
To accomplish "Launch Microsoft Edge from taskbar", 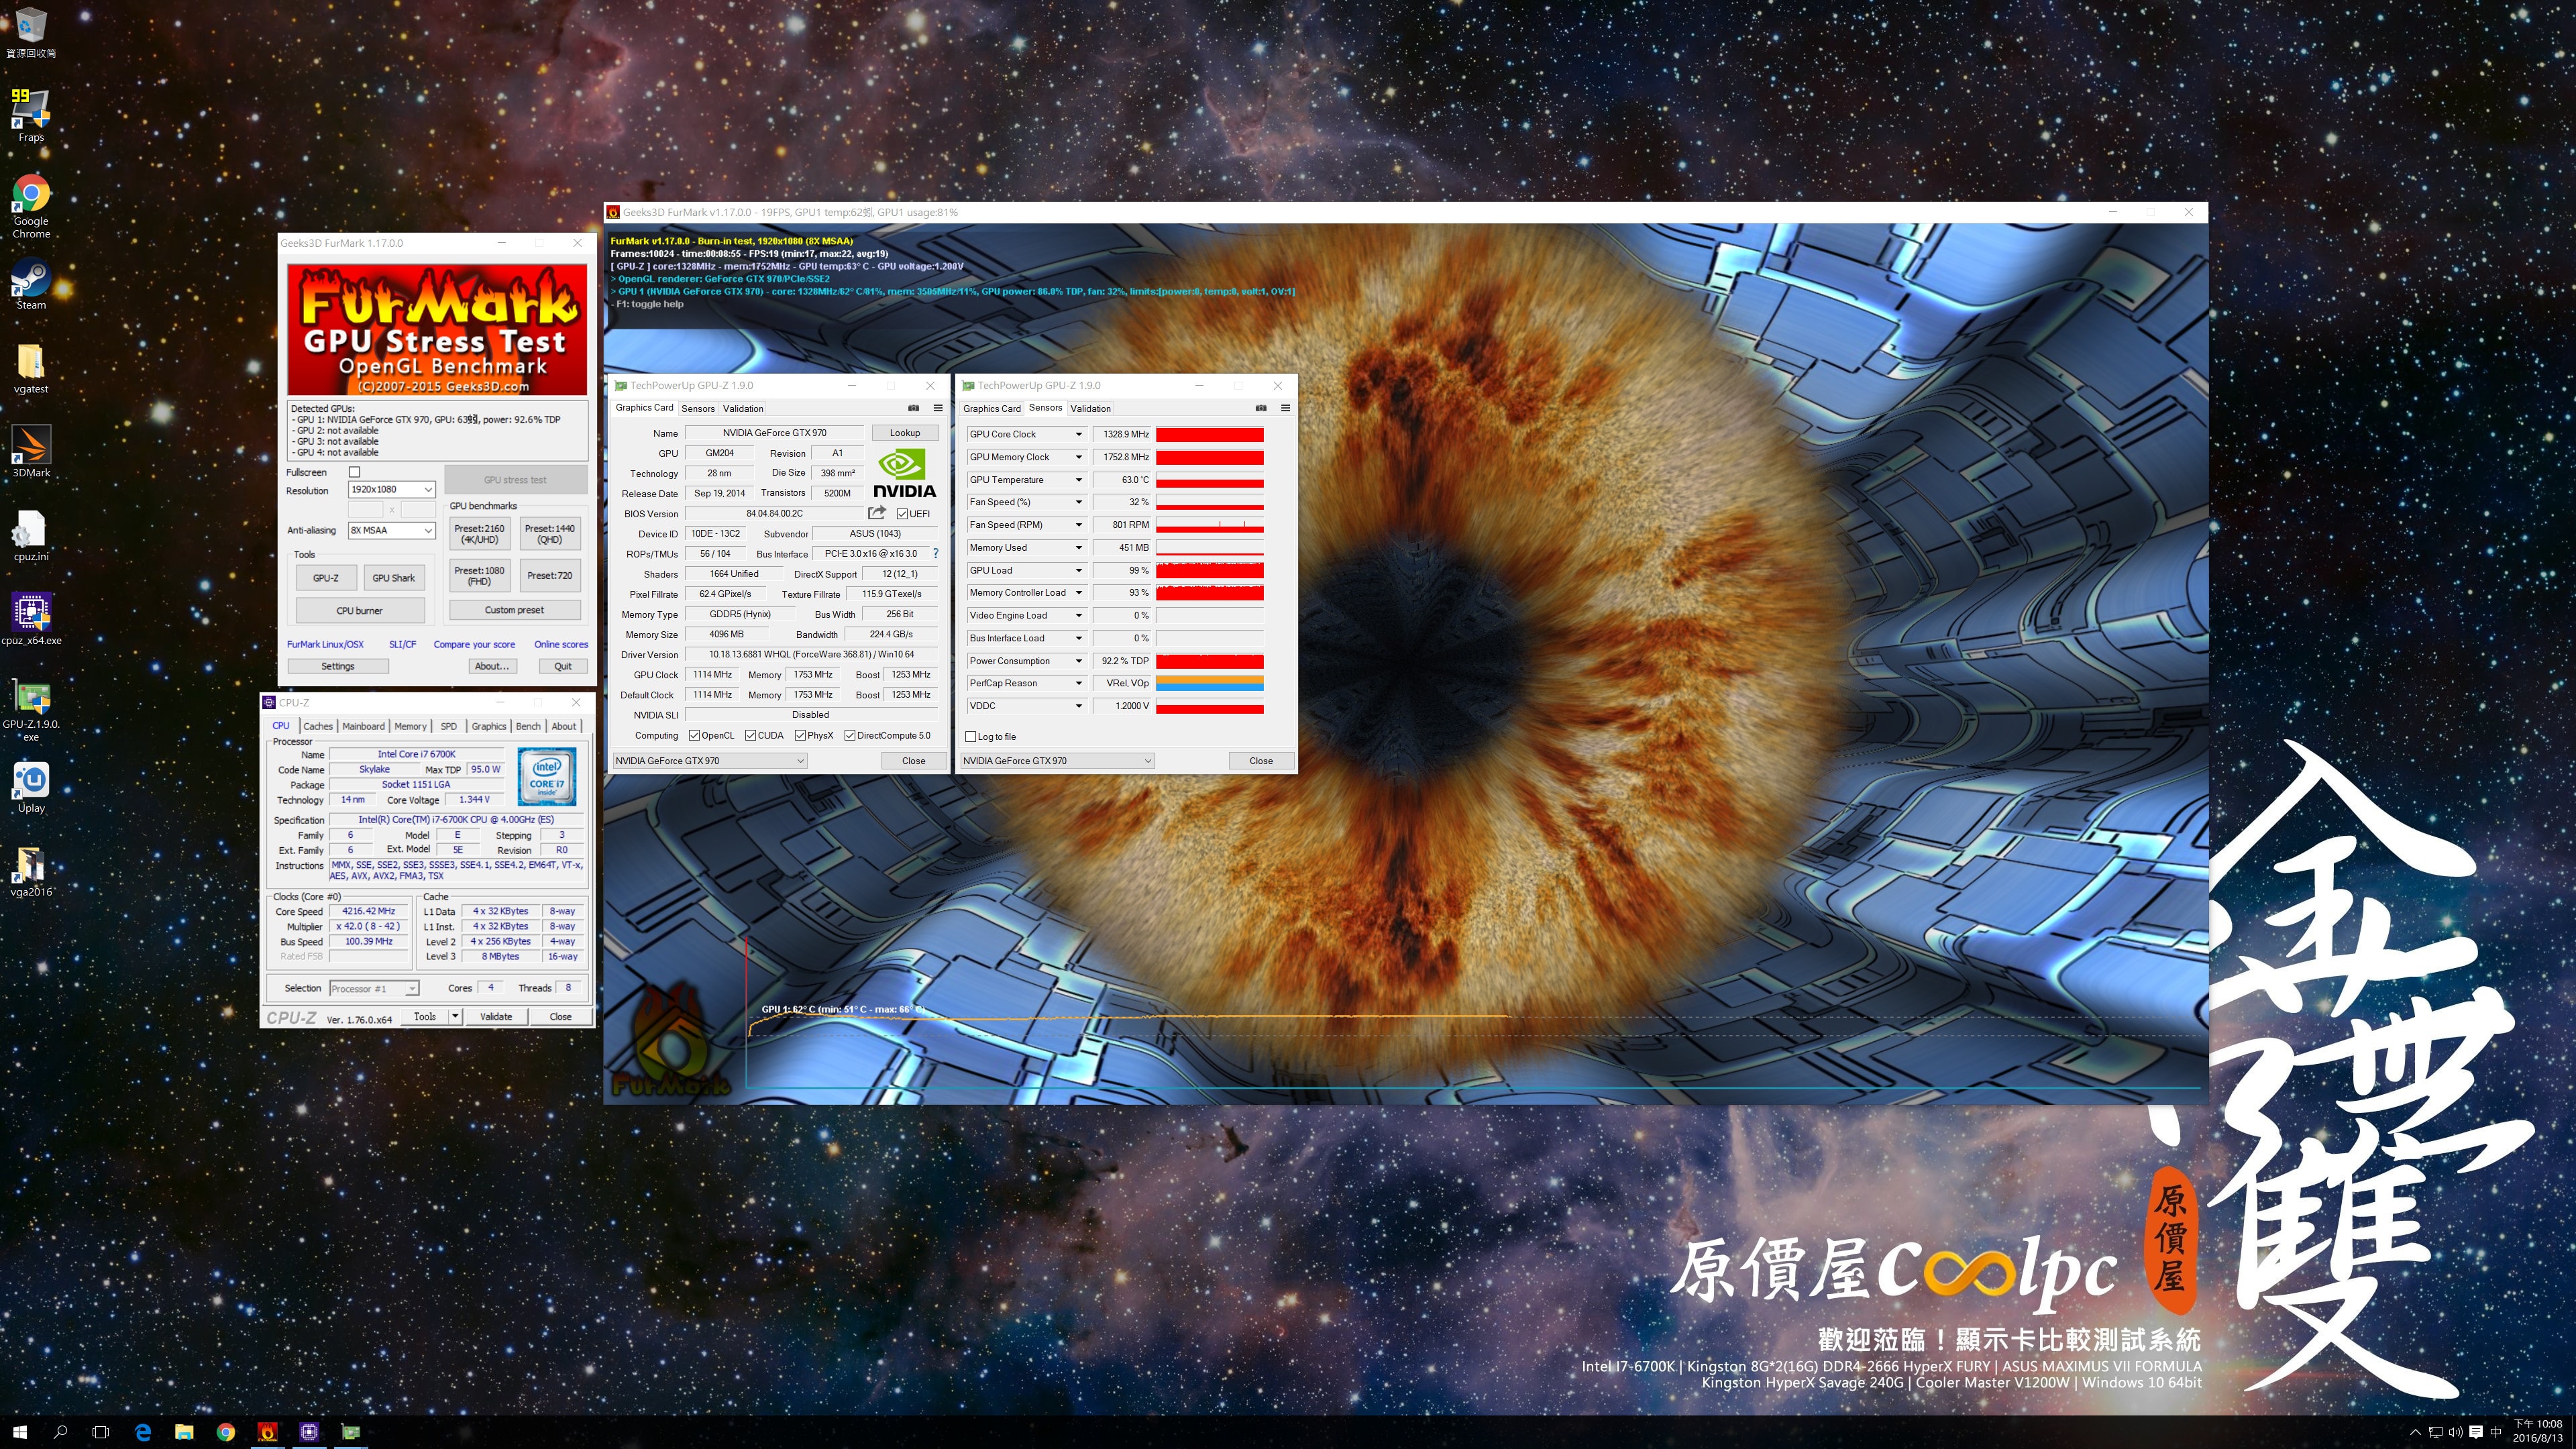I will coord(143,1432).
